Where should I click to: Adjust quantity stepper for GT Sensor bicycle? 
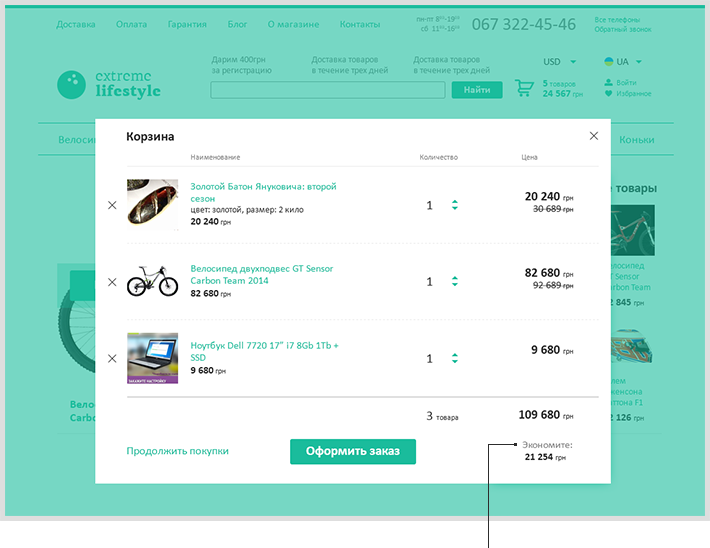point(455,282)
